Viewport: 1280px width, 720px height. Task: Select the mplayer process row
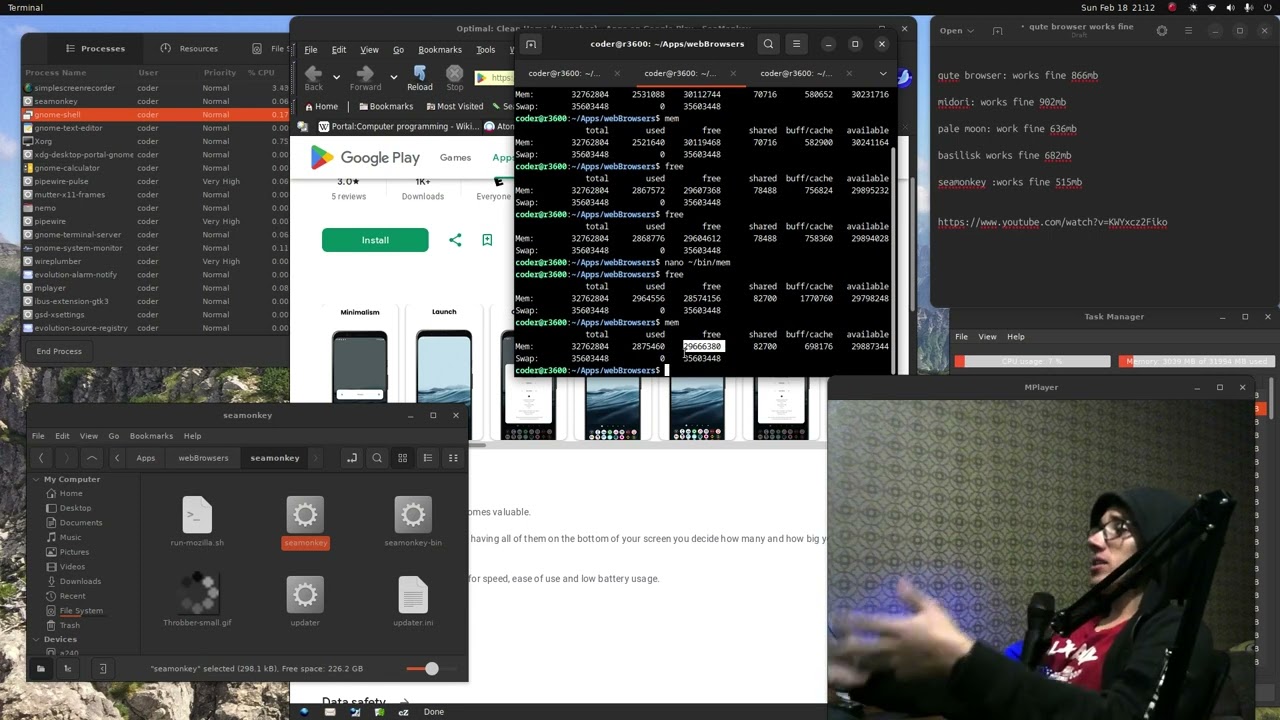click(x=155, y=288)
